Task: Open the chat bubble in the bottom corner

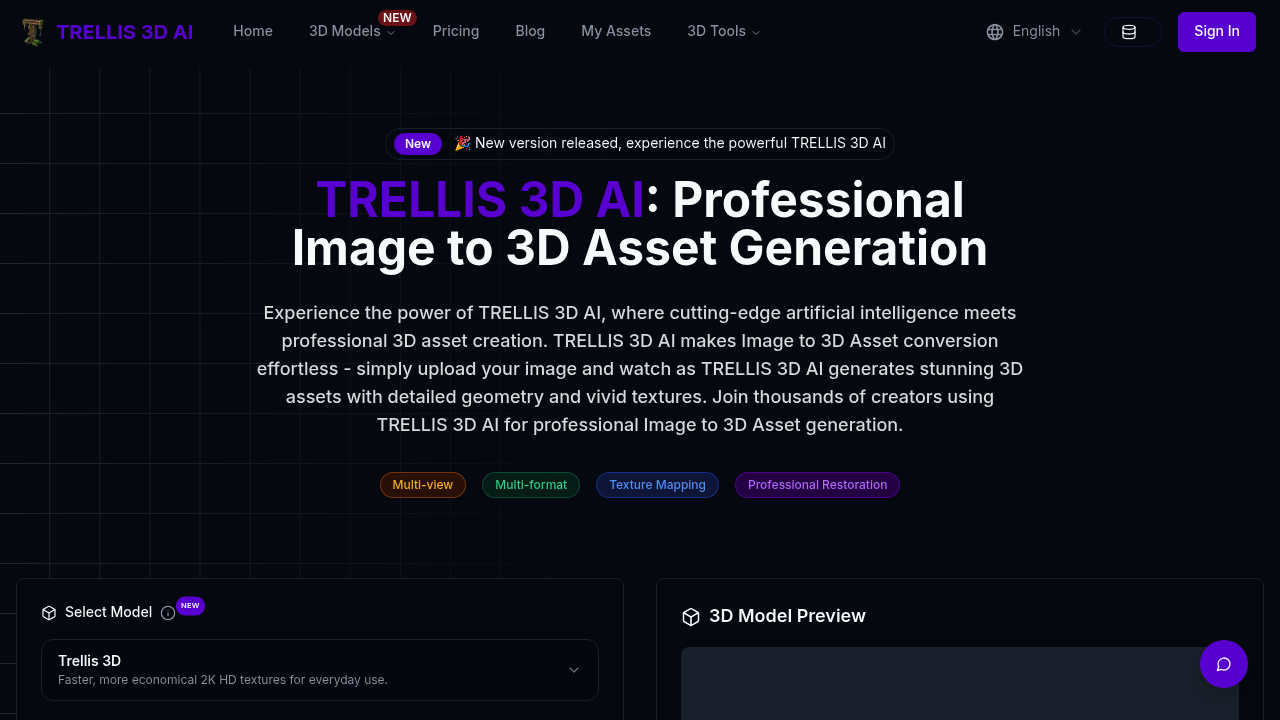Action: (x=1224, y=664)
